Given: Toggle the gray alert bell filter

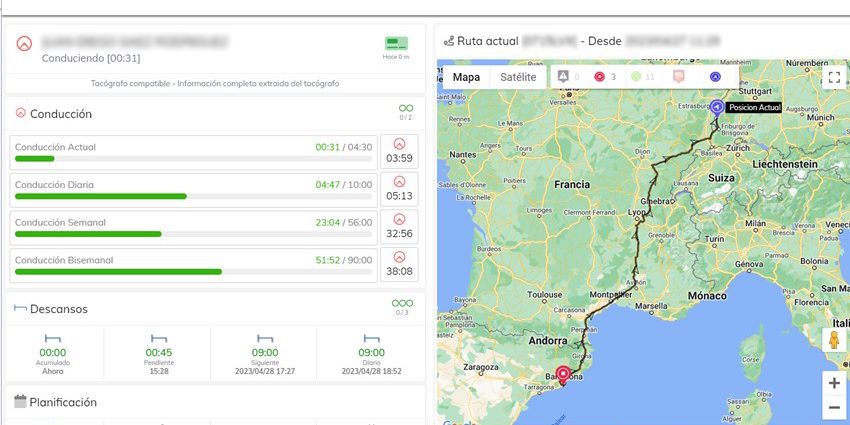Looking at the screenshot, I should (563, 77).
